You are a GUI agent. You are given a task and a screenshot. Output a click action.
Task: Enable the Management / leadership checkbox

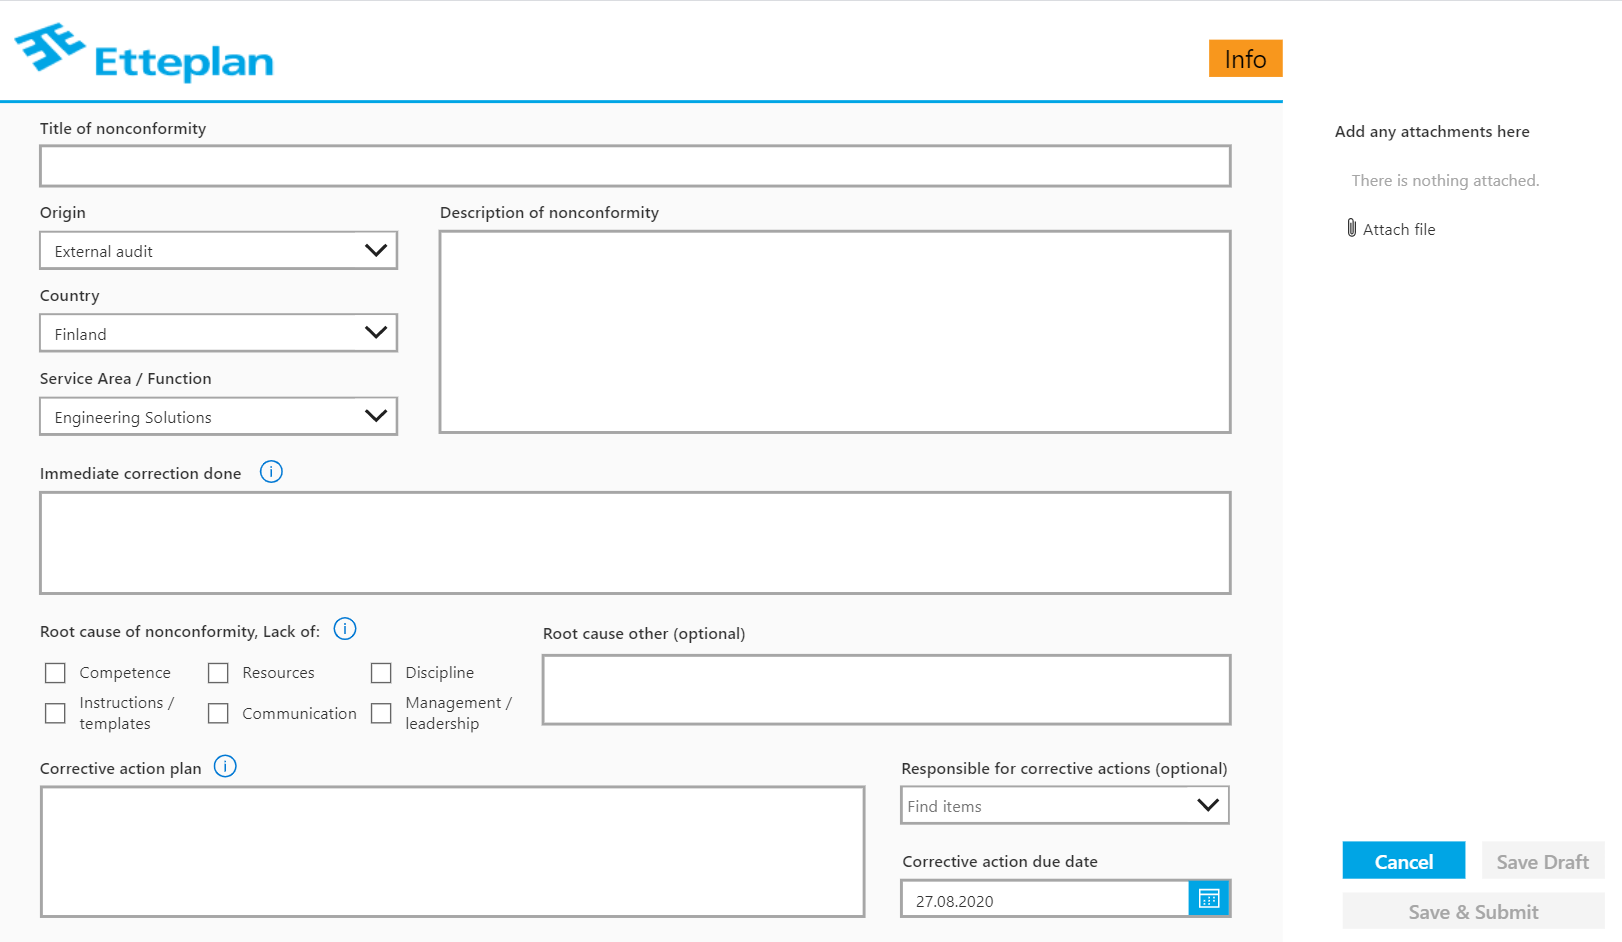pos(381,712)
